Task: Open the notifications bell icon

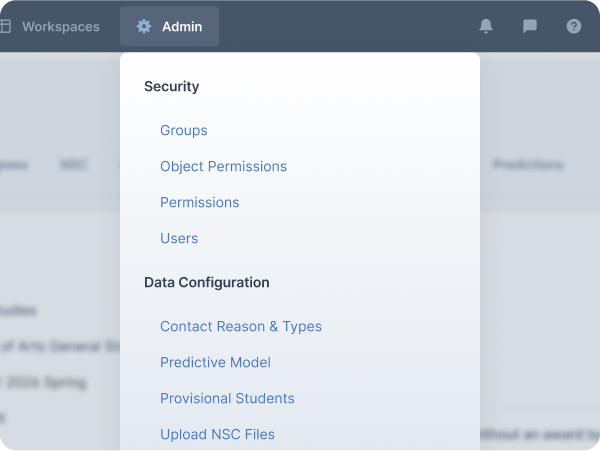Action: pyautogui.click(x=486, y=27)
